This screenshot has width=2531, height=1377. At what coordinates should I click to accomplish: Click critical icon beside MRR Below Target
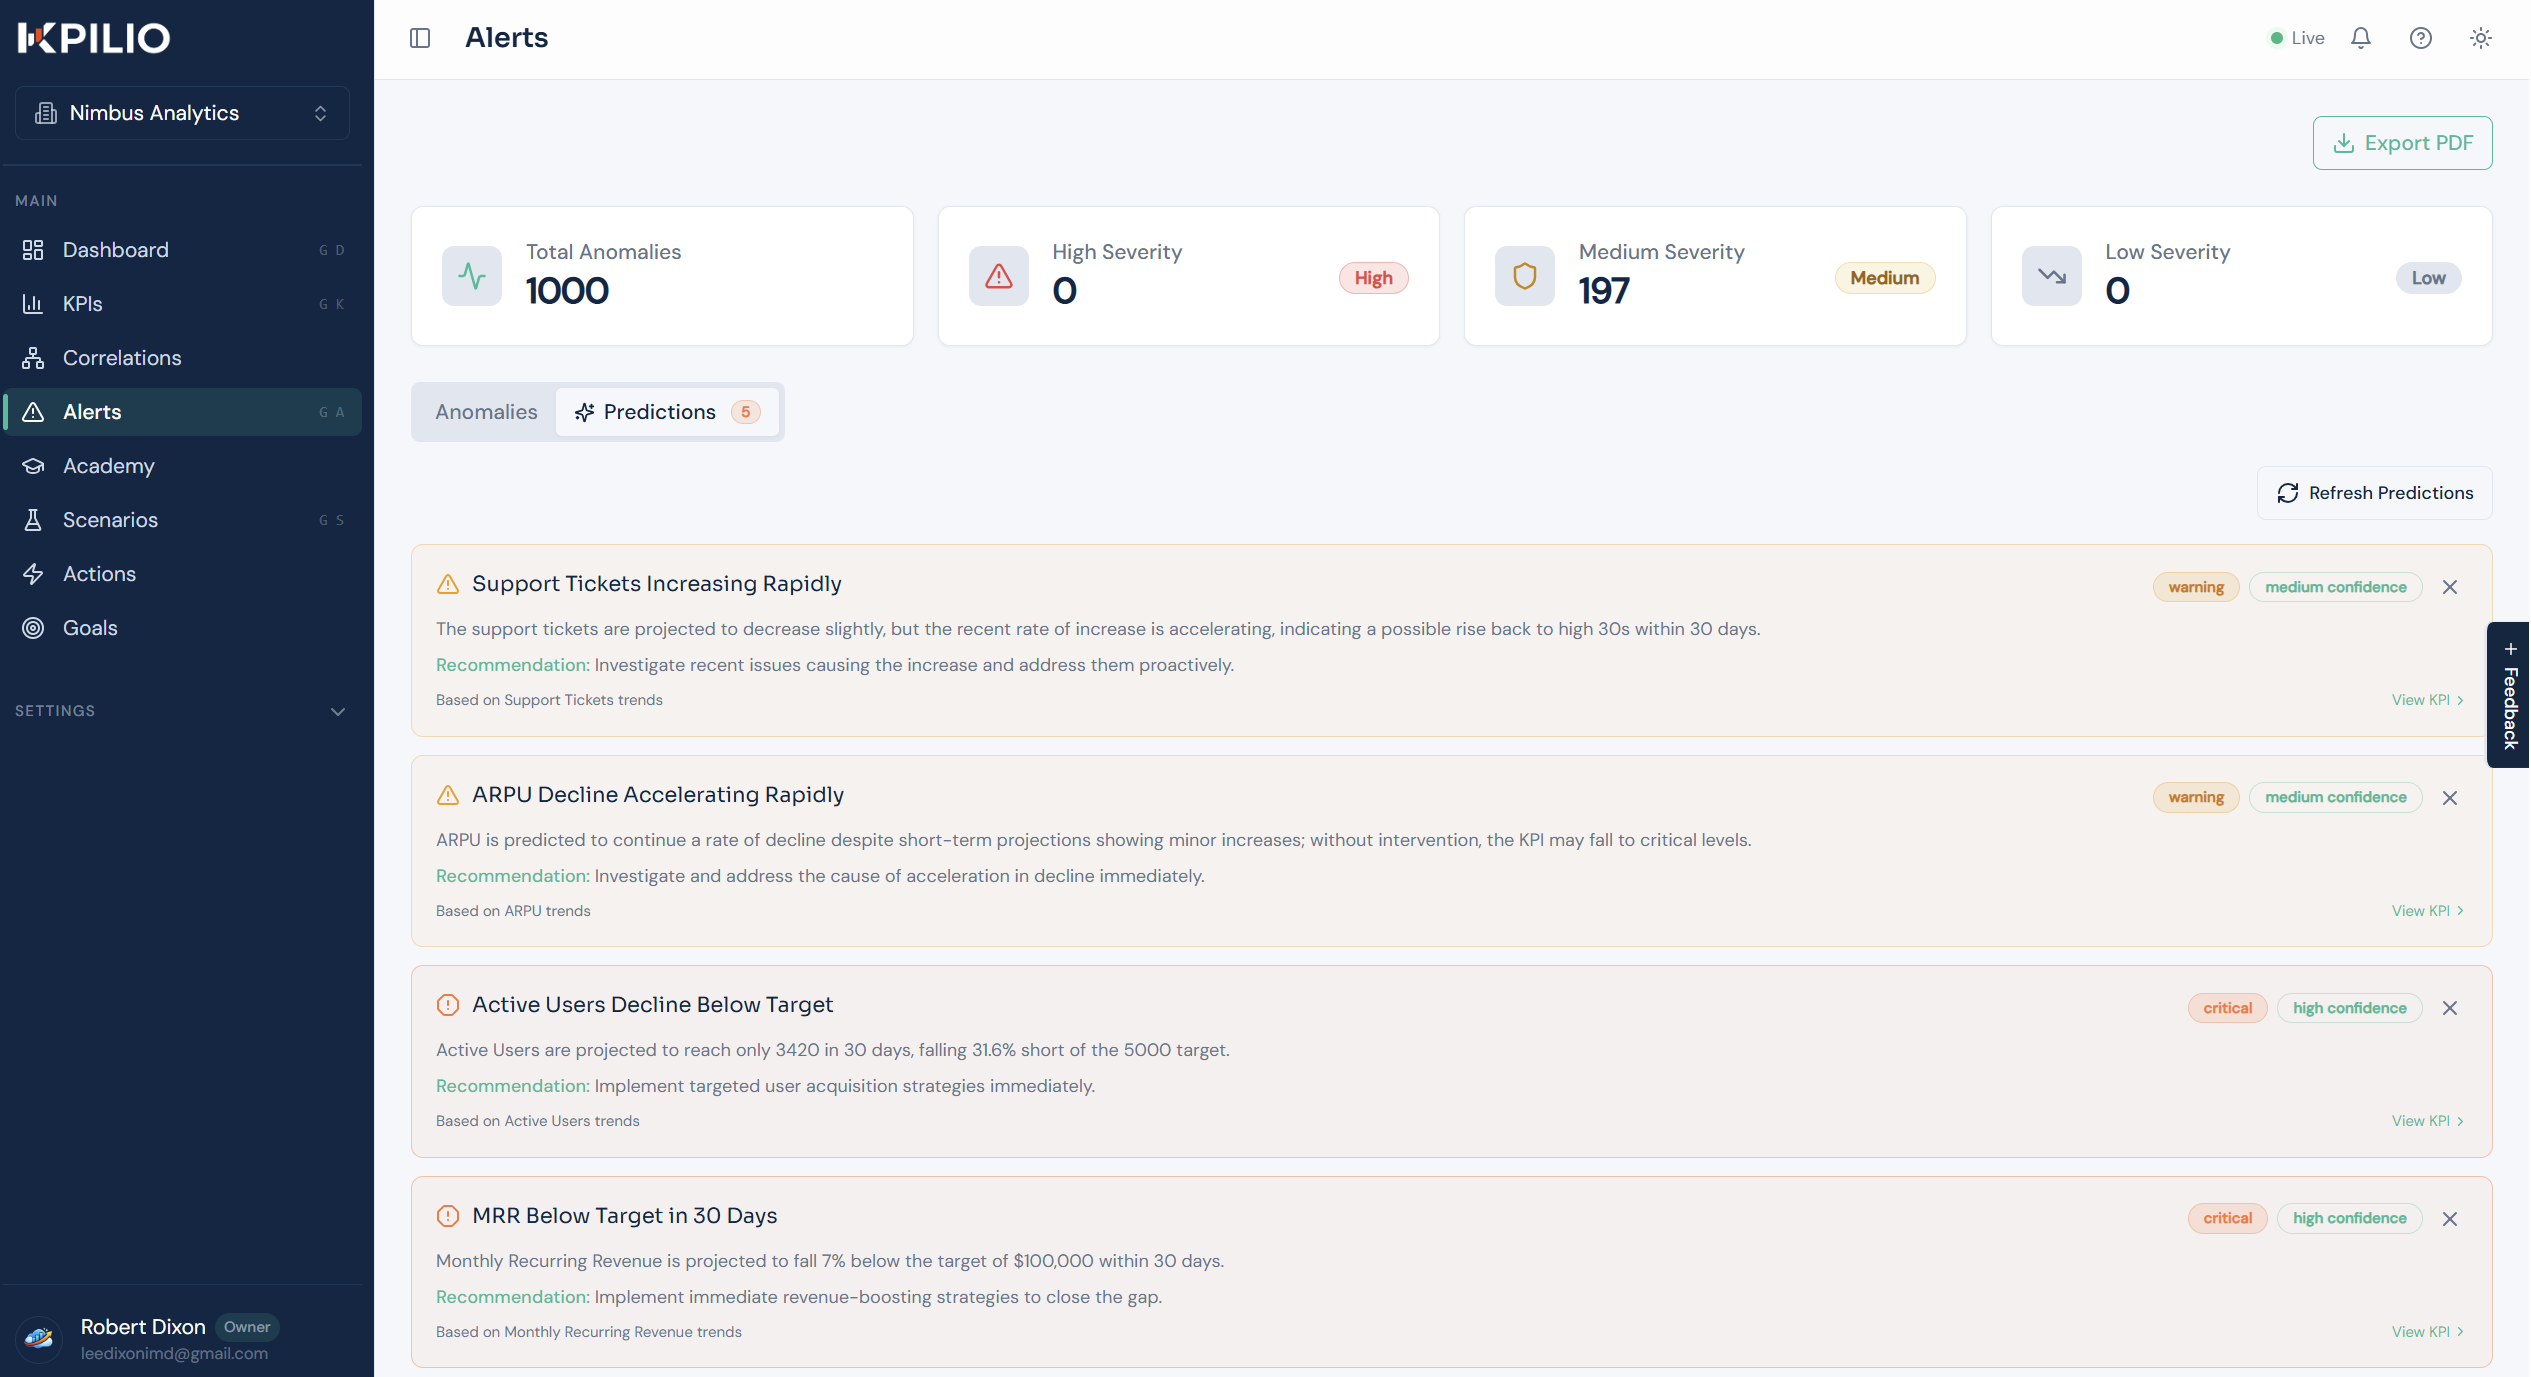click(x=448, y=1216)
